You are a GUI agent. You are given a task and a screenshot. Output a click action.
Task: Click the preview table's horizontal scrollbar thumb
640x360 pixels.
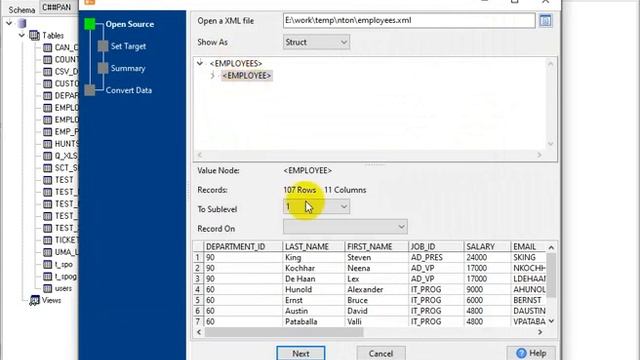point(284,332)
